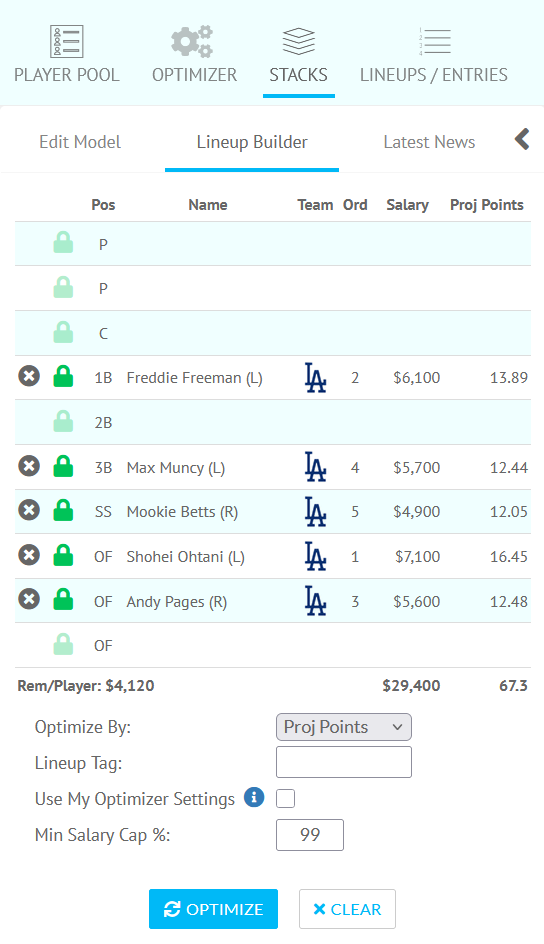
Task: Remove Shohei Ohtani from the lineup
Action: (29, 555)
